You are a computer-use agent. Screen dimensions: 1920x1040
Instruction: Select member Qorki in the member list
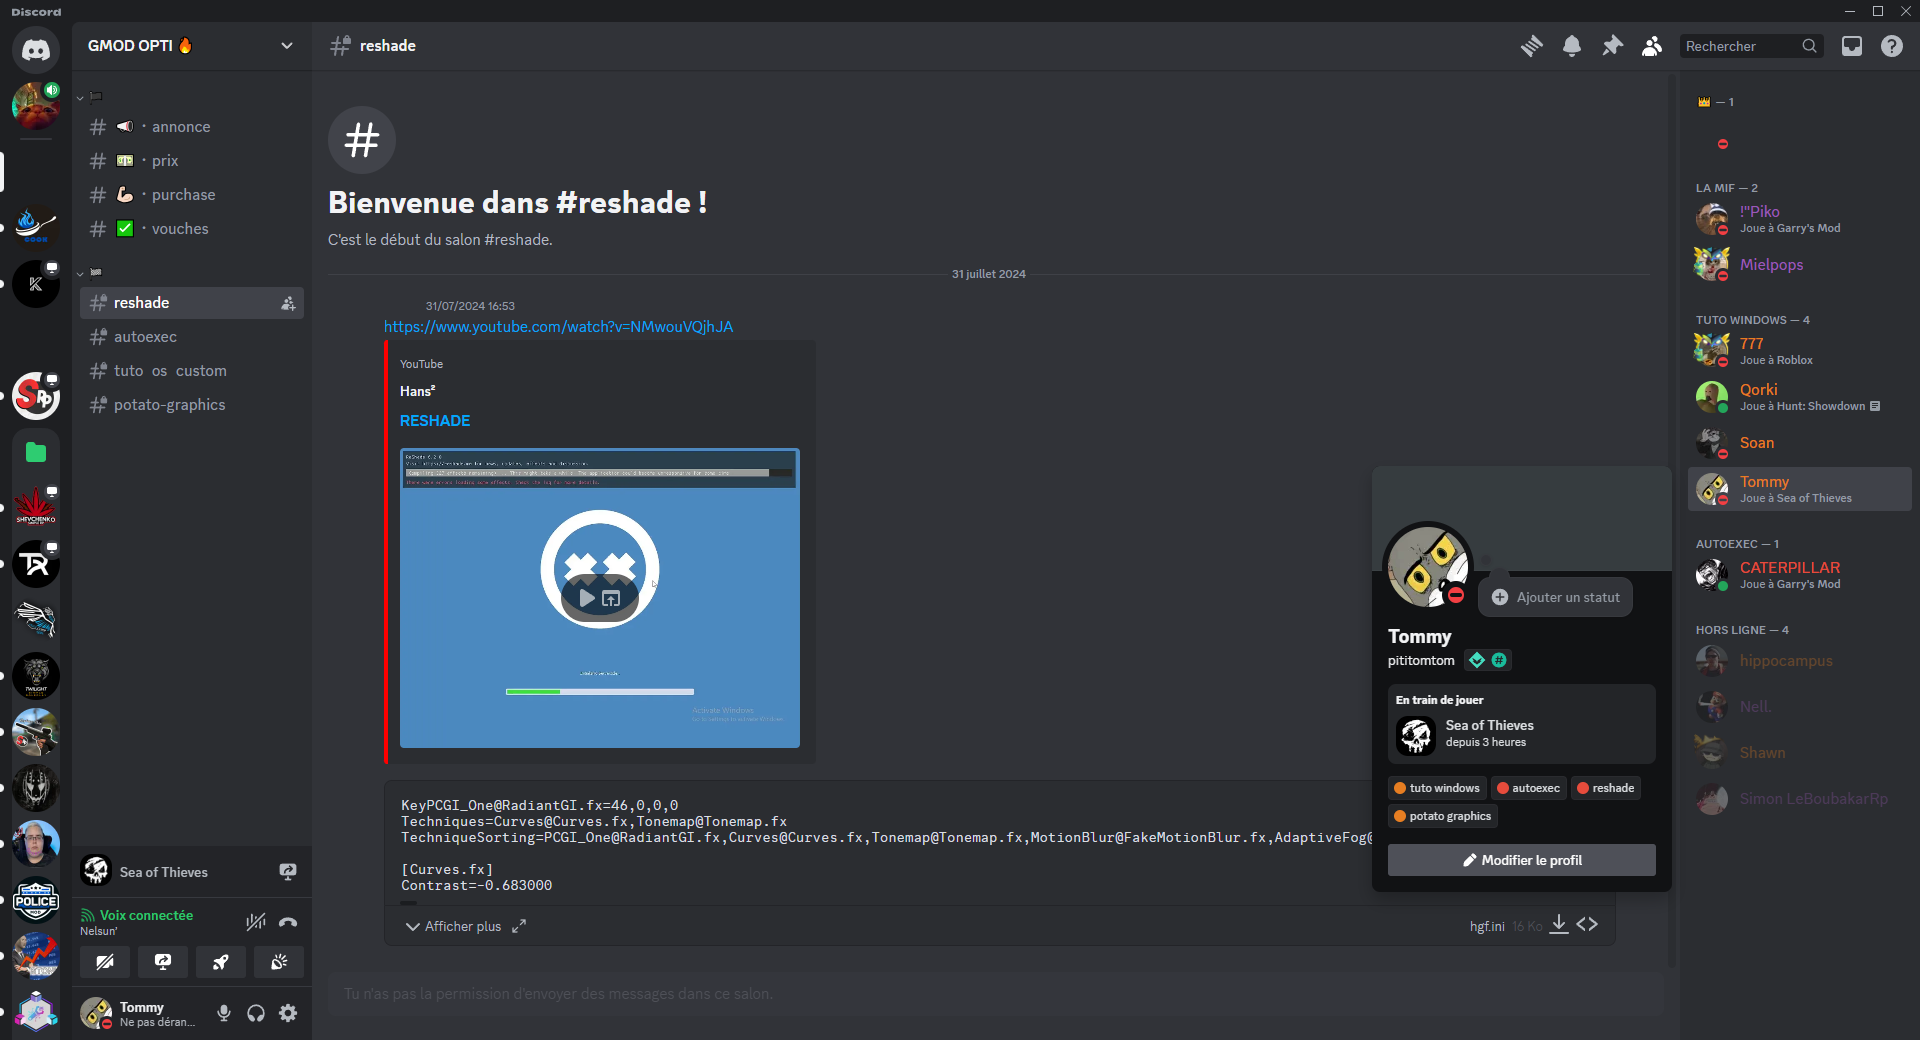(x=1800, y=397)
